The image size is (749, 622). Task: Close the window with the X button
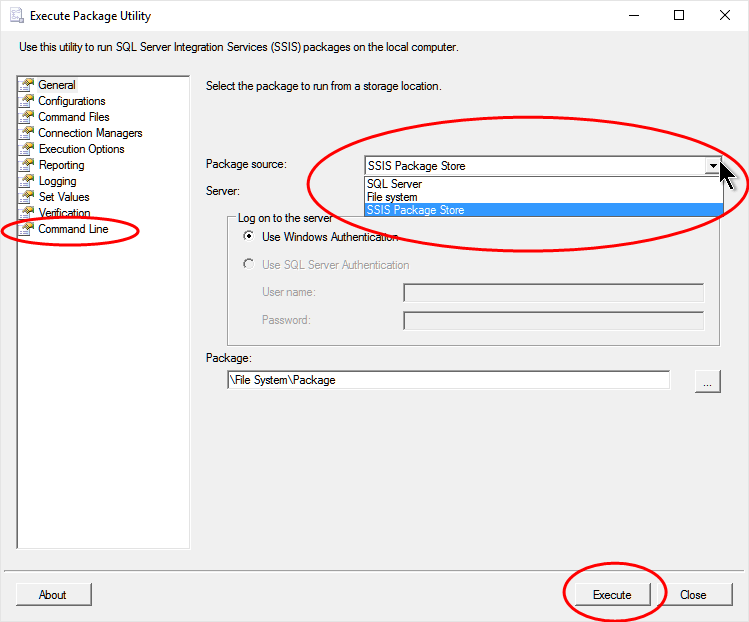pyautogui.click(x=725, y=15)
